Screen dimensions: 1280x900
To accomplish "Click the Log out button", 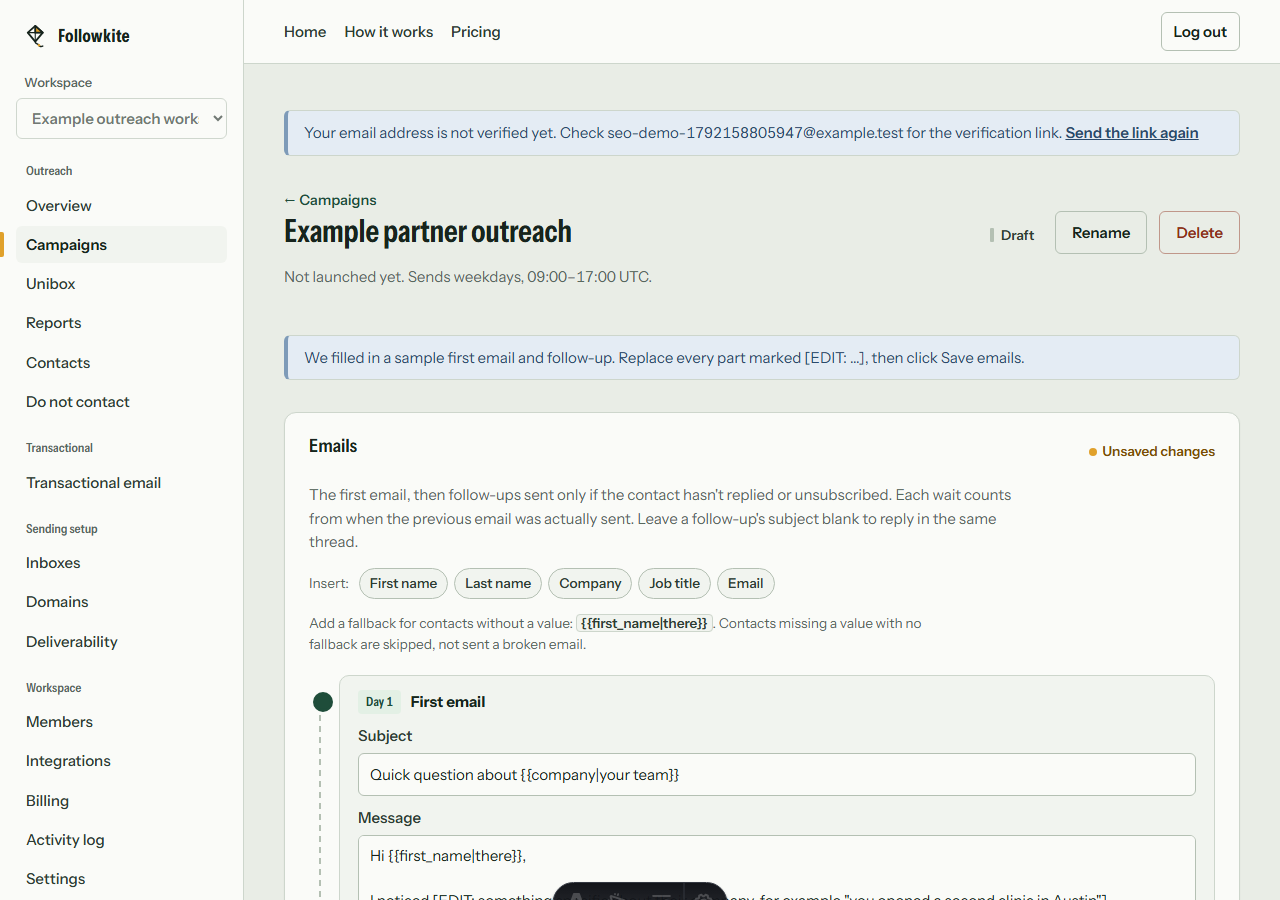I will pyautogui.click(x=1200, y=32).
